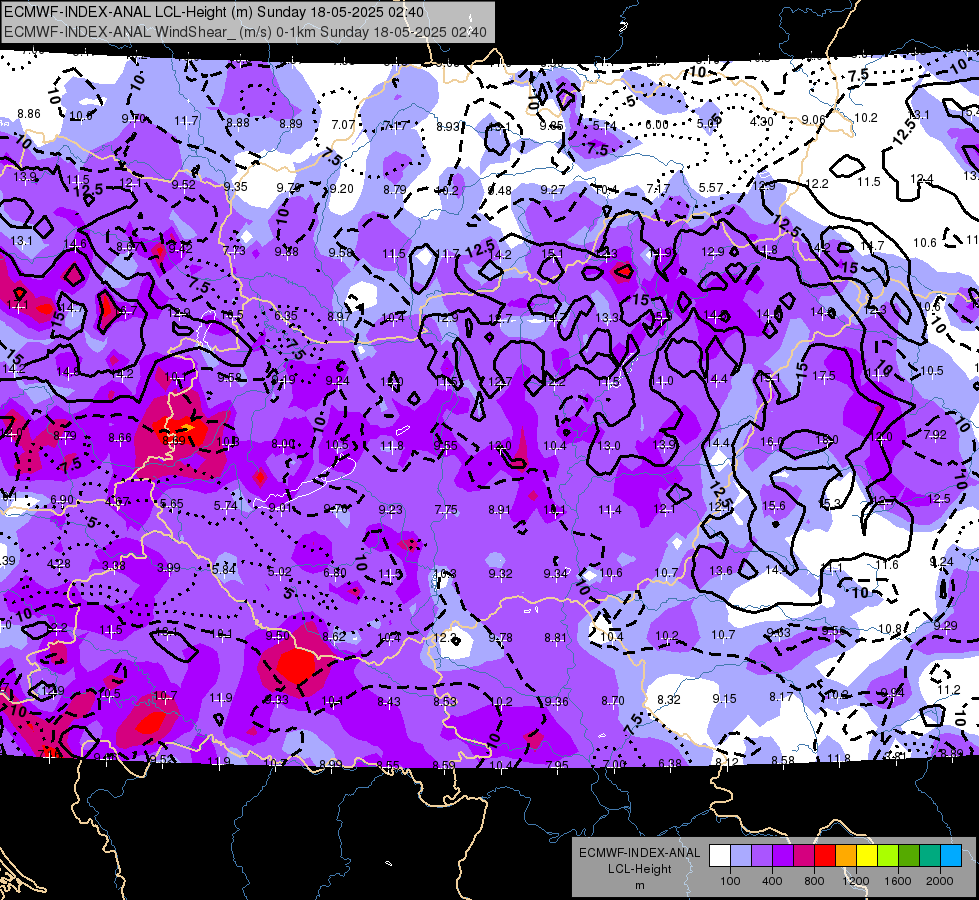Viewport: 979px width, 900px height.
Task: Click the yellow swatch in the legend
Action: click(867, 856)
